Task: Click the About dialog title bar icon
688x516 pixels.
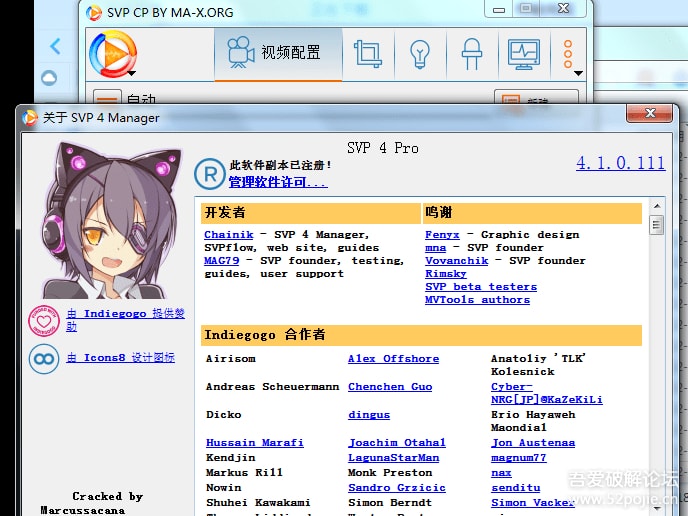Action: click(x=30, y=118)
